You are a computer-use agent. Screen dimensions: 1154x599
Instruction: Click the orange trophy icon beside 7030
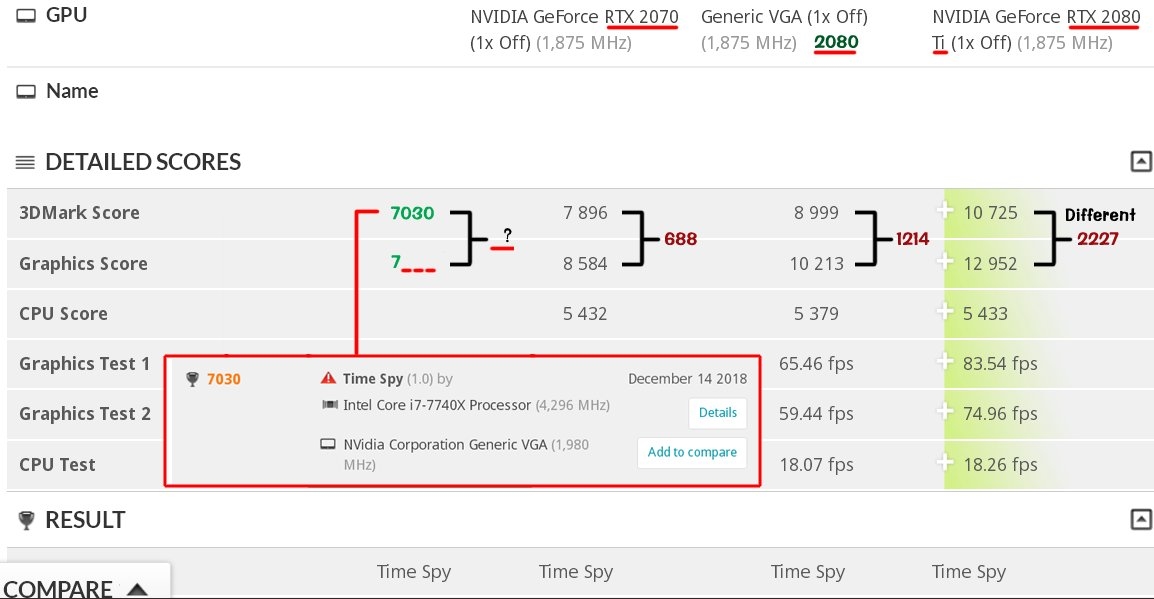(192, 379)
